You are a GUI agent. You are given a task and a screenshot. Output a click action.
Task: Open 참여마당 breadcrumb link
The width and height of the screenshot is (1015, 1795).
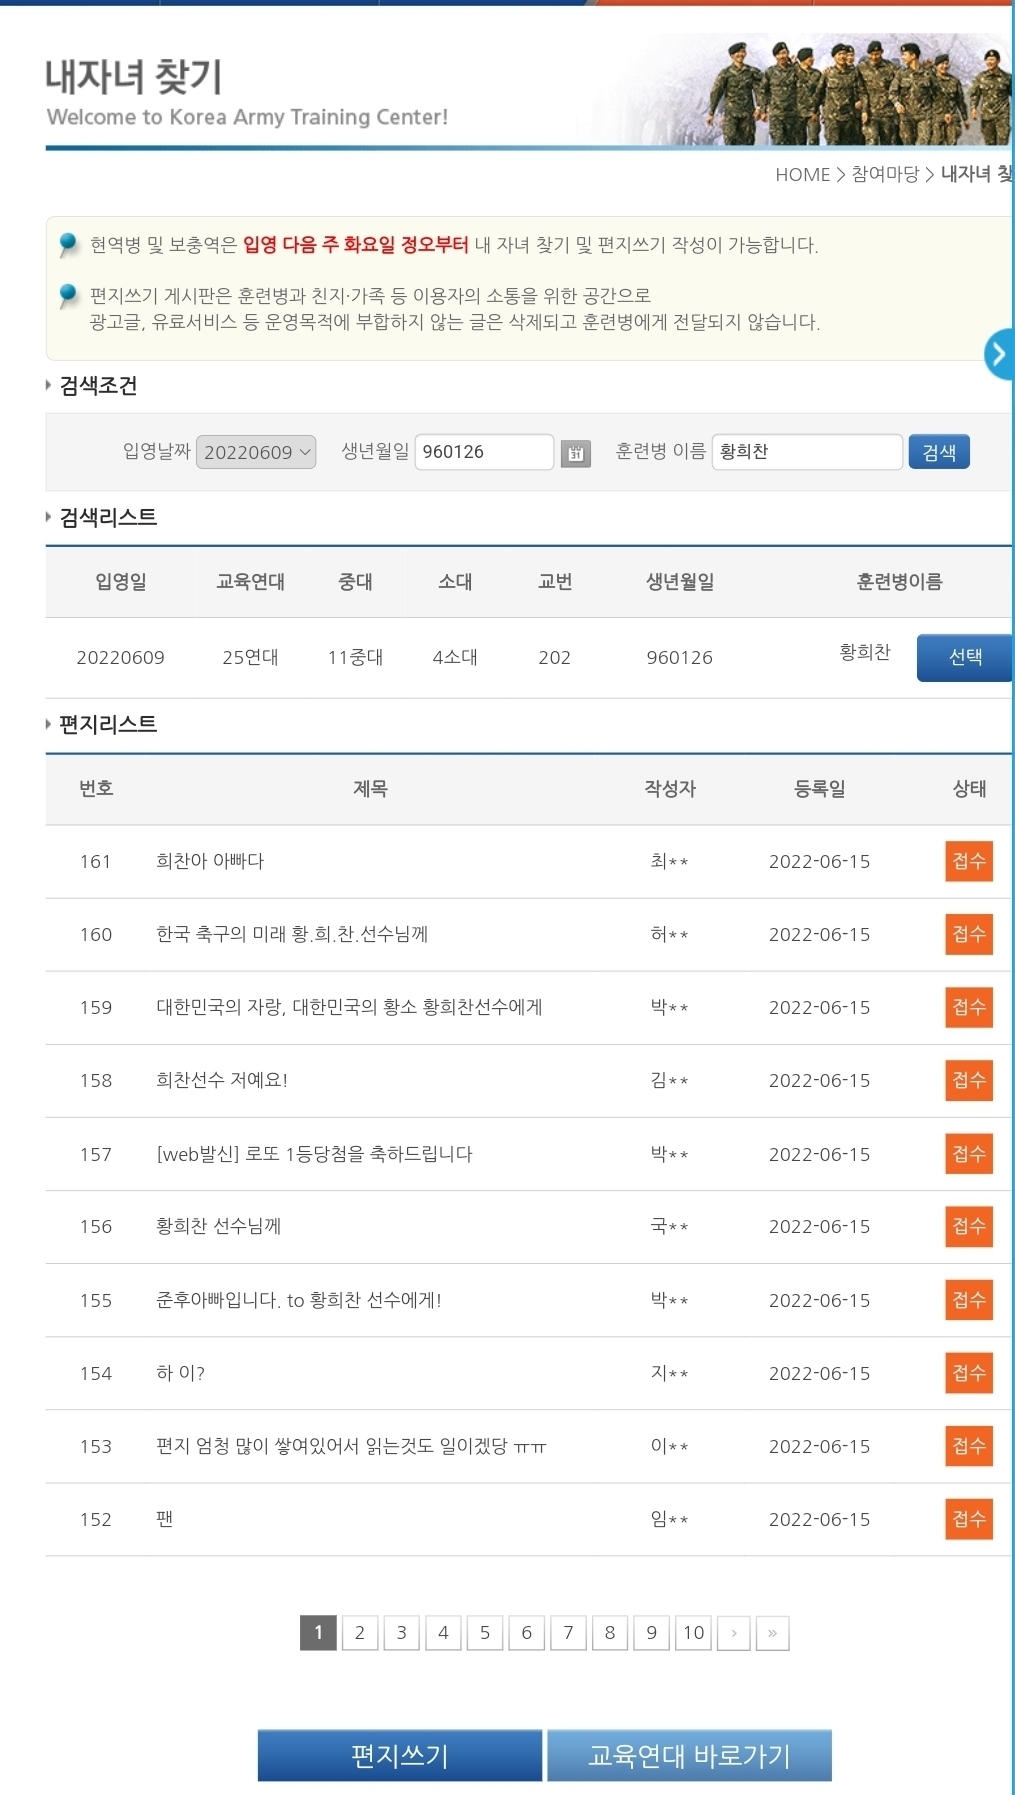click(885, 174)
